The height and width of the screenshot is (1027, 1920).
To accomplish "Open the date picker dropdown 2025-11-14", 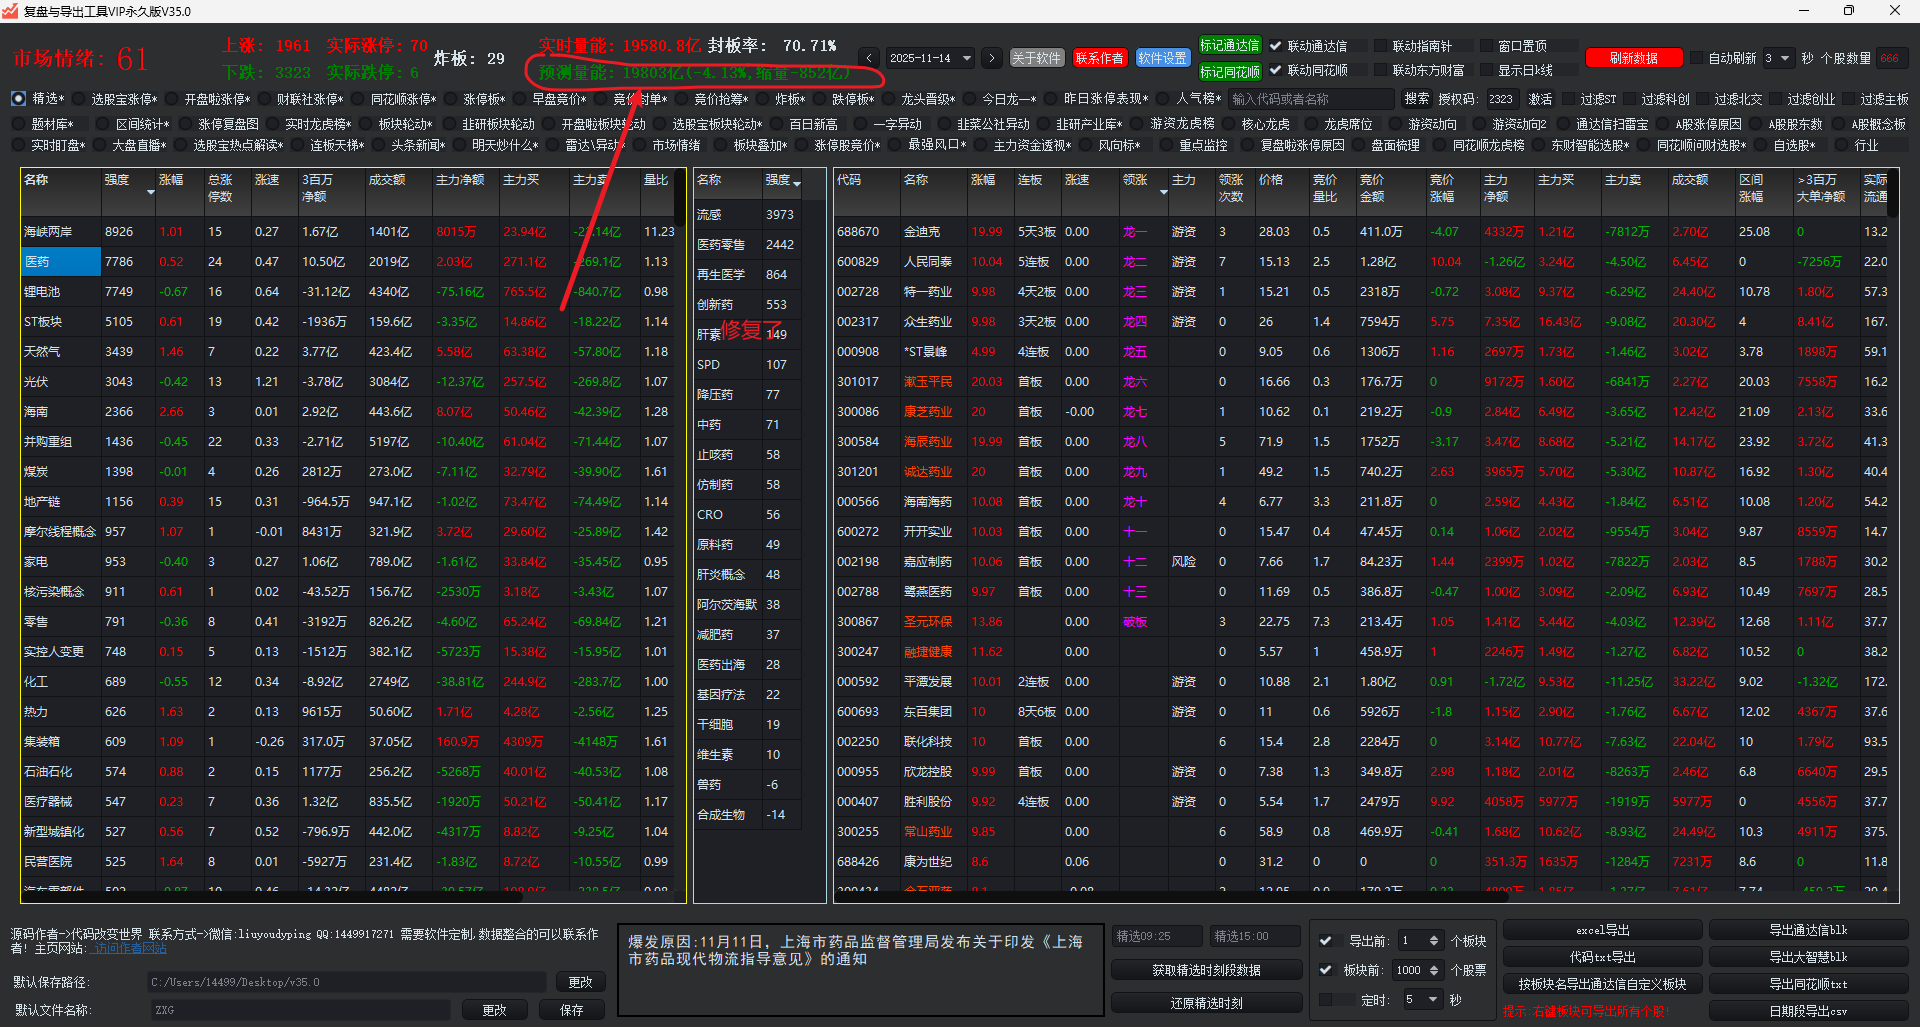I will click(x=930, y=58).
